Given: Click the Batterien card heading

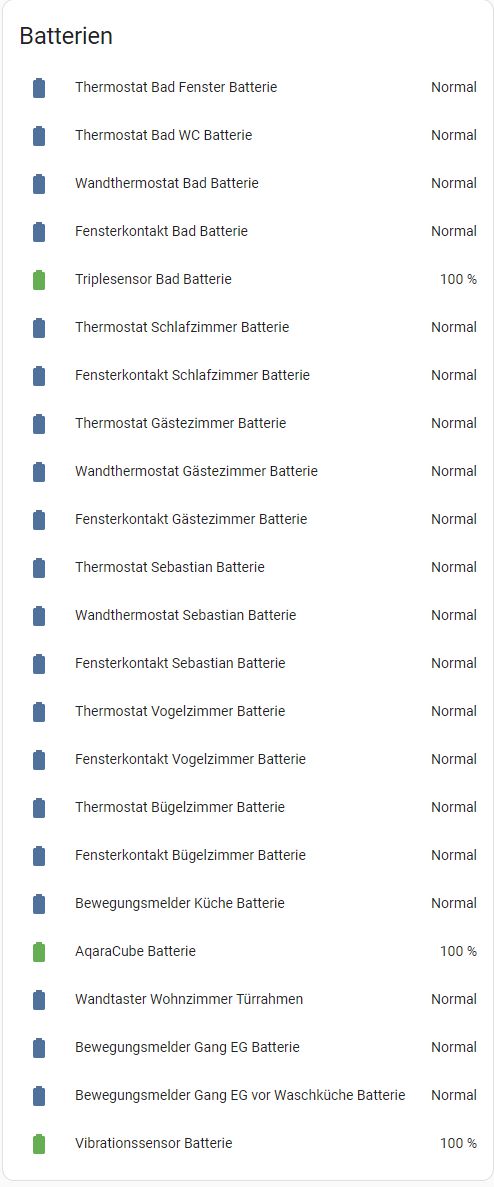Looking at the screenshot, I should click(66, 36).
